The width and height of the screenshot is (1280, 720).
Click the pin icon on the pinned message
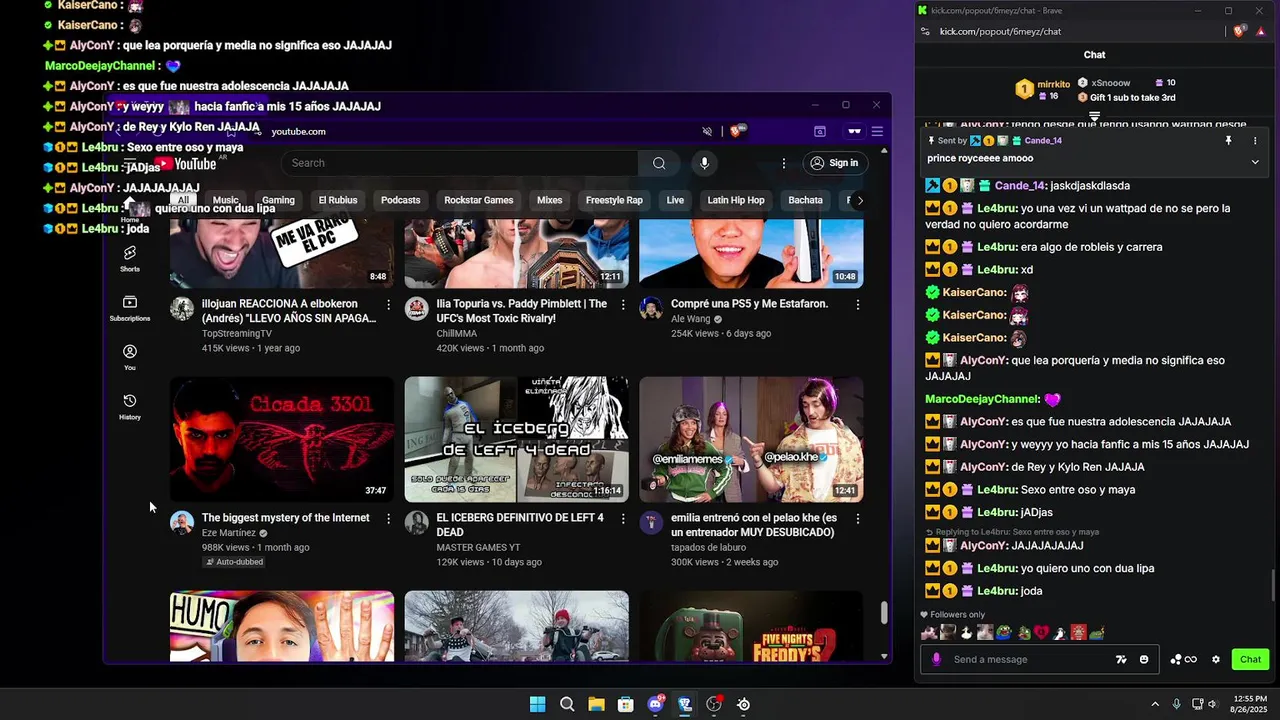pyautogui.click(x=1229, y=141)
